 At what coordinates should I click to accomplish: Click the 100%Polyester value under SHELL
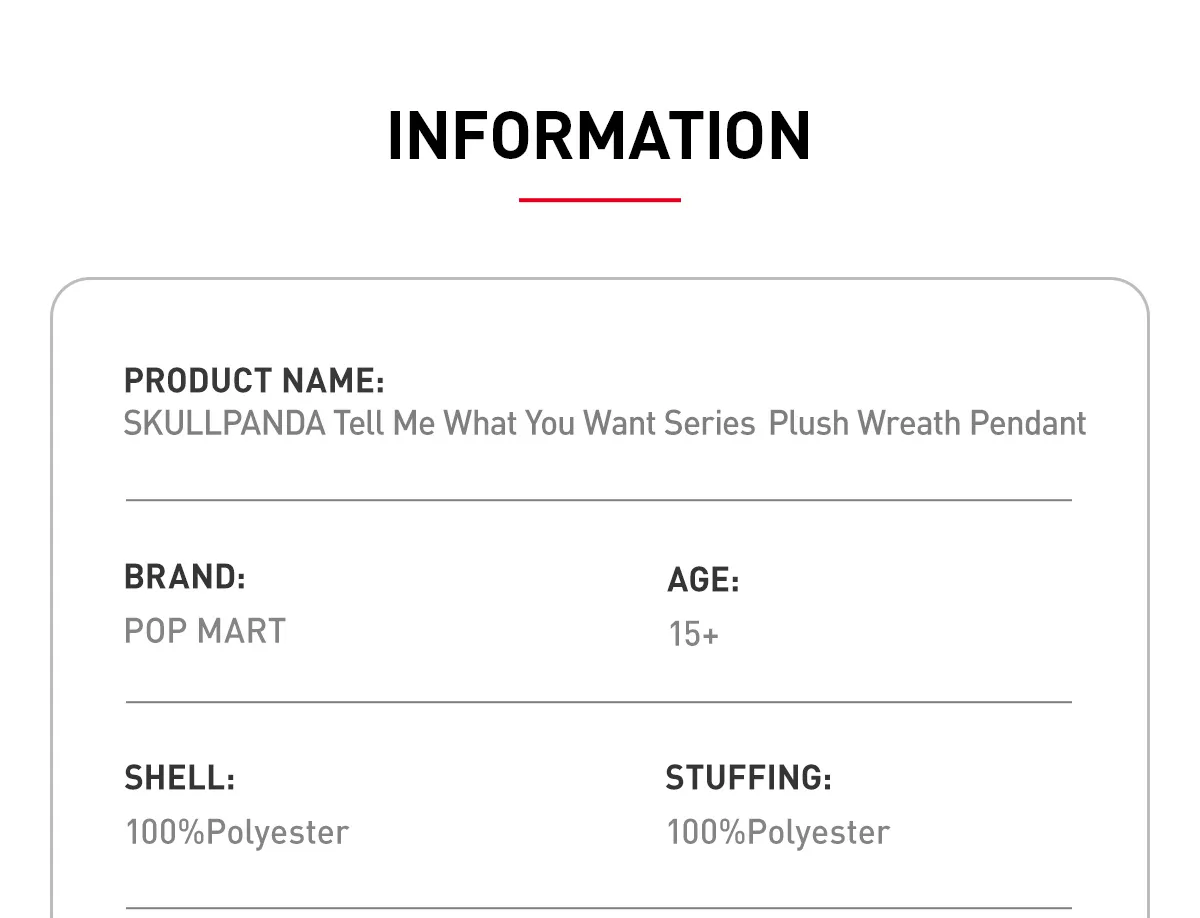coord(237,832)
